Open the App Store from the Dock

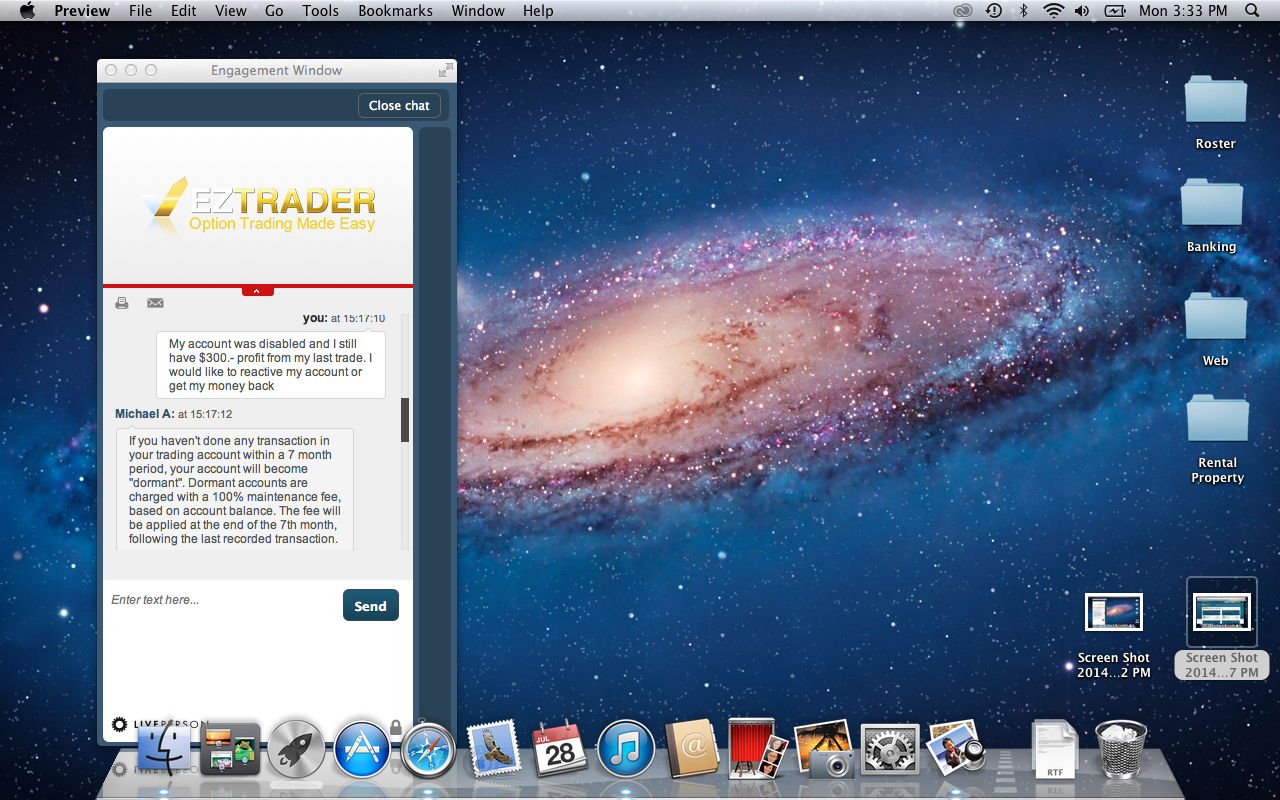click(x=362, y=749)
